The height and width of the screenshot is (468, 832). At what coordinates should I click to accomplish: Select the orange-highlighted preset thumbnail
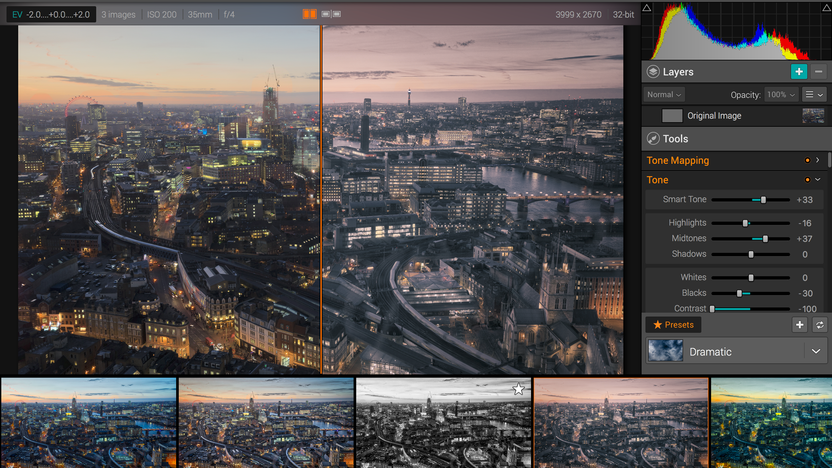pos(621,423)
